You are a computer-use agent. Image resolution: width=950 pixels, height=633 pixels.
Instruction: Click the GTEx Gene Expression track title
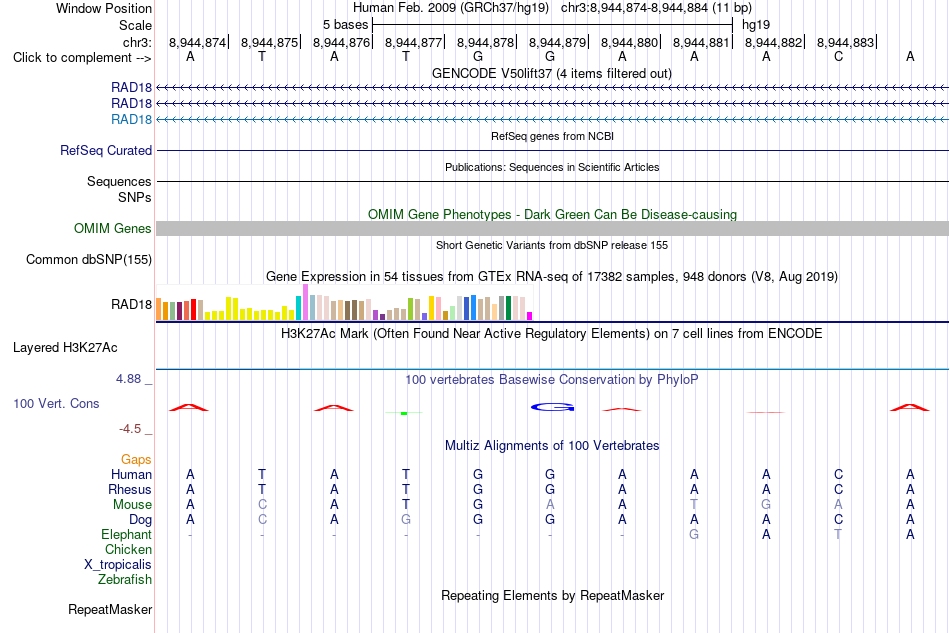pyautogui.click(x=552, y=277)
